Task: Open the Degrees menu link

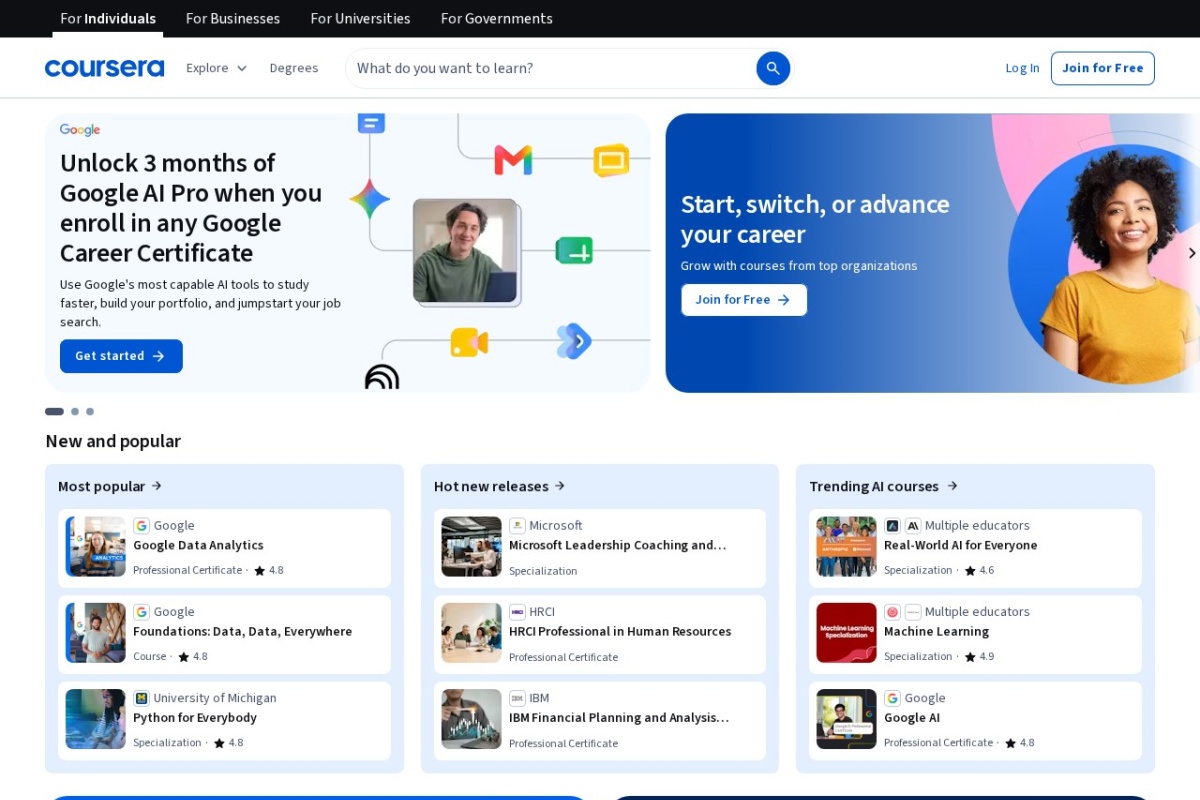Action: 294,68
